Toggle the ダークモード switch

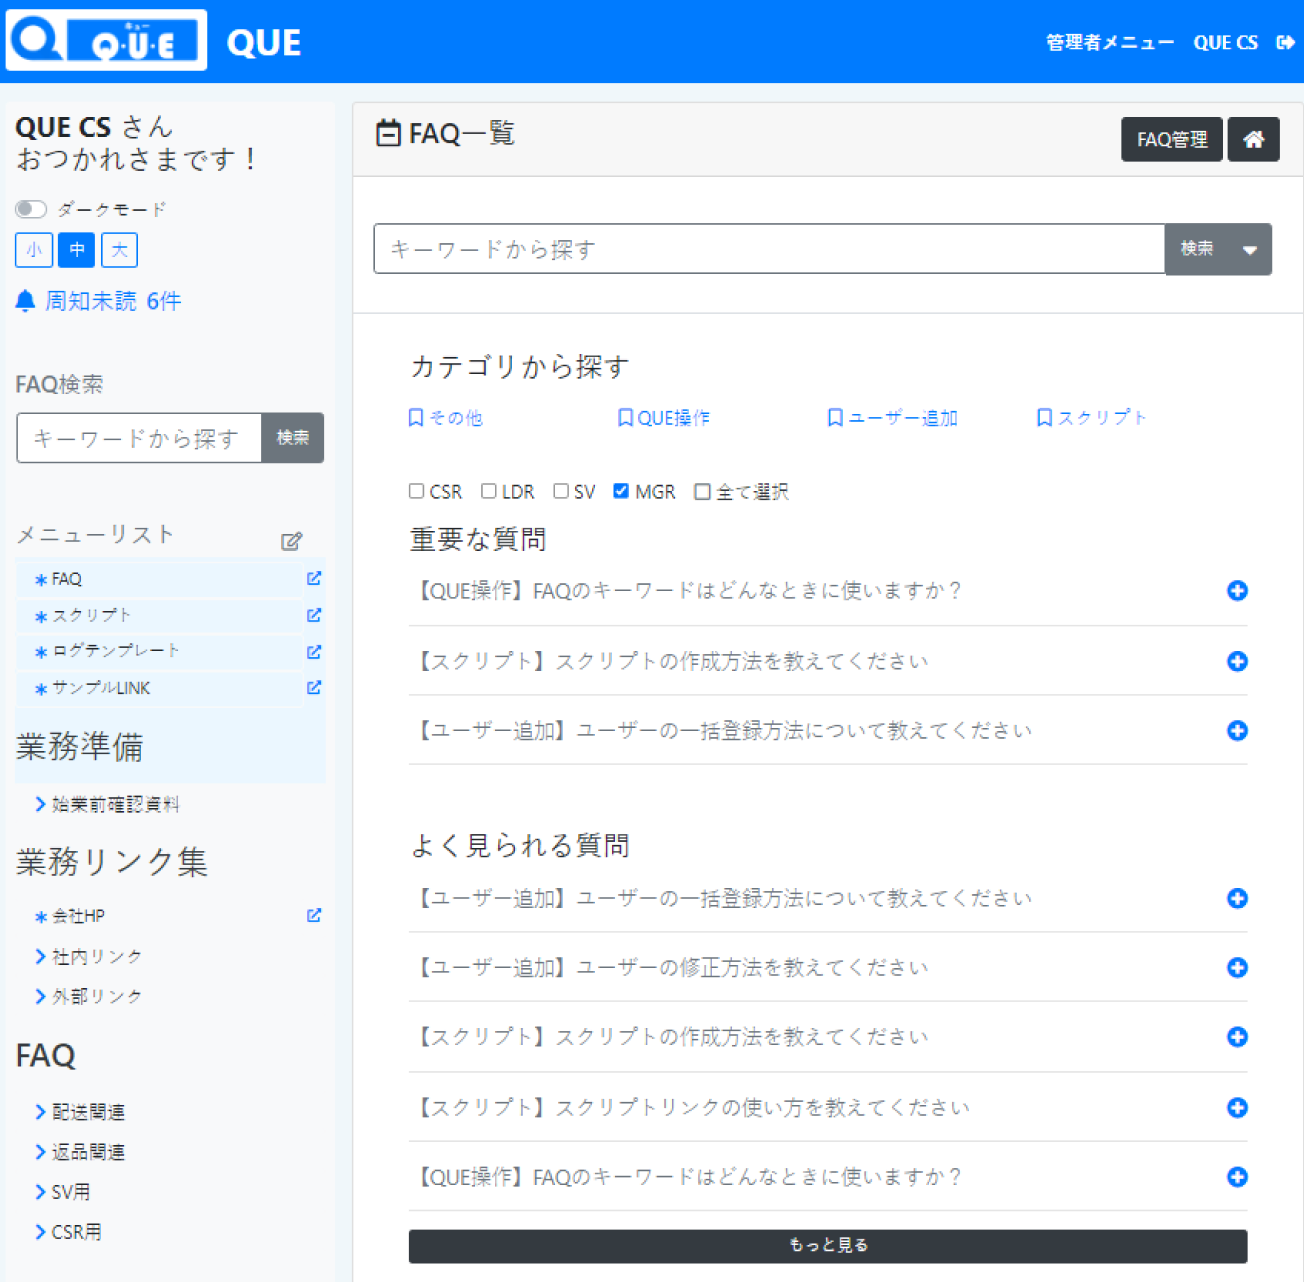point(31,209)
